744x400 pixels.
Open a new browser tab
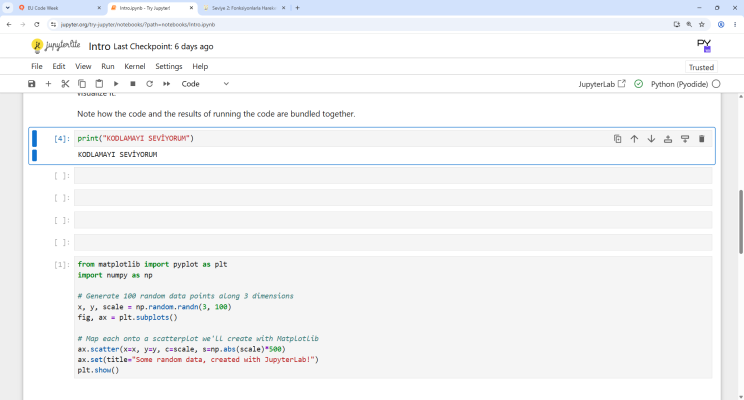298,8
